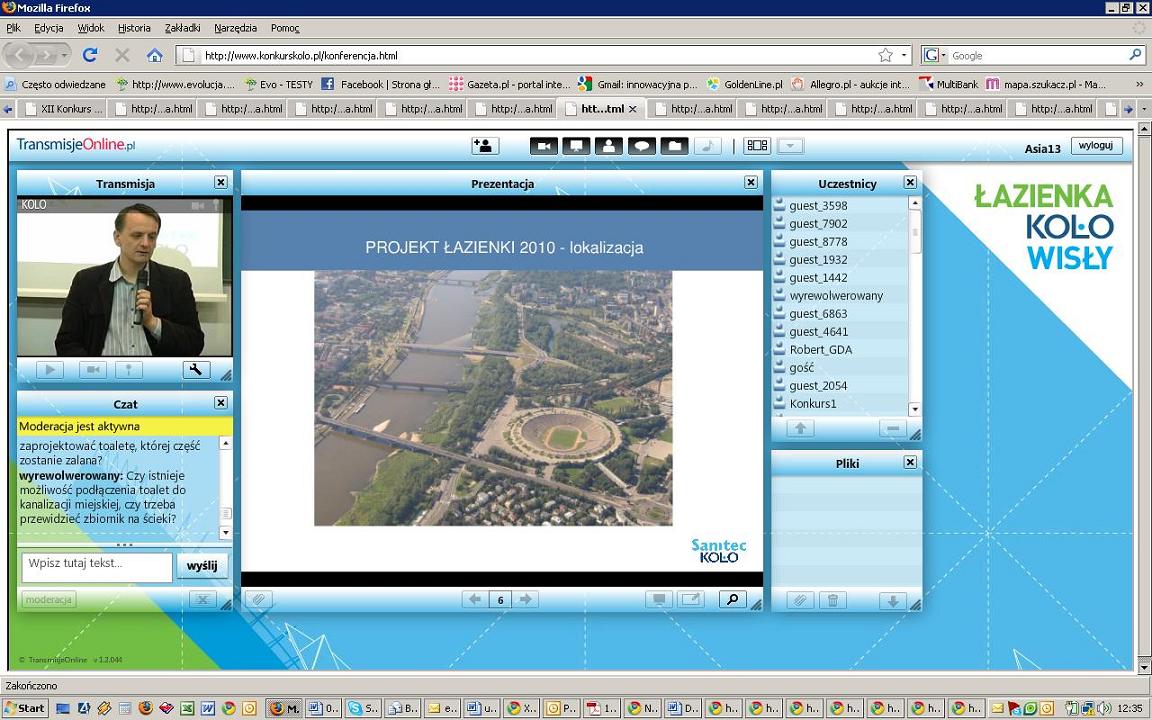Open the wrench settings in Transmisja panel
This screenshot has width=1152, height=720.
196,370
